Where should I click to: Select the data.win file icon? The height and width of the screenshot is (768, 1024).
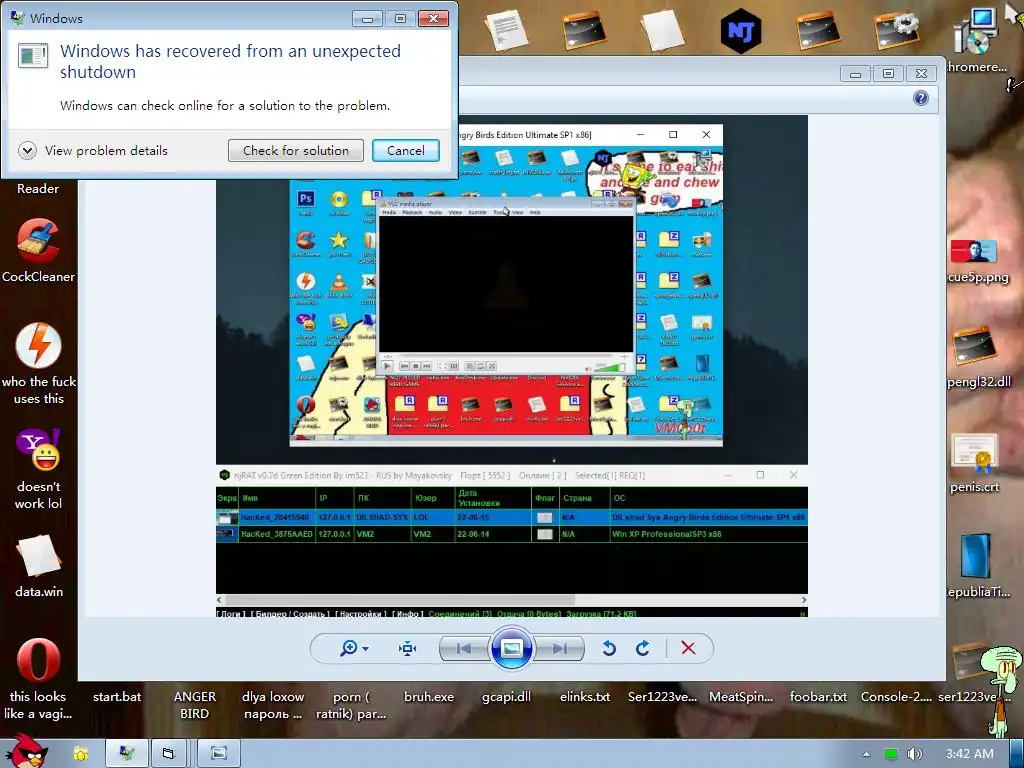coord(39,566)
